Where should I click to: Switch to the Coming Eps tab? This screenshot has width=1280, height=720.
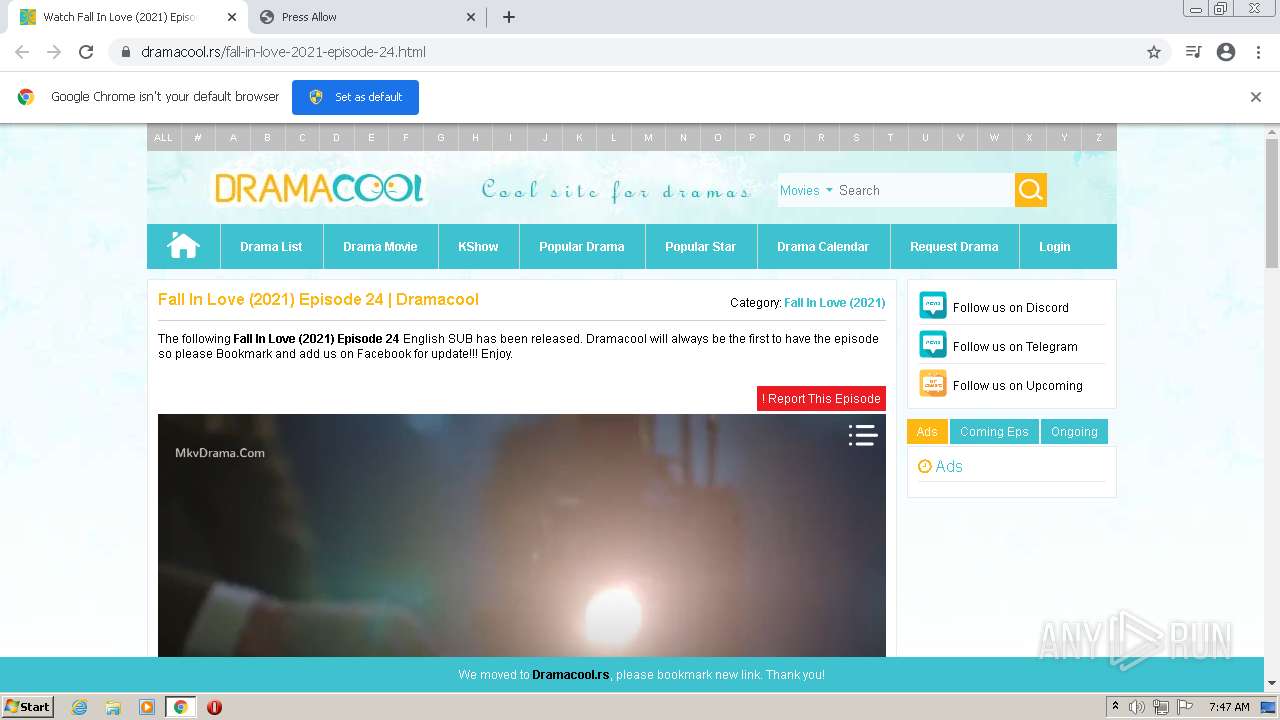point(994,432)
